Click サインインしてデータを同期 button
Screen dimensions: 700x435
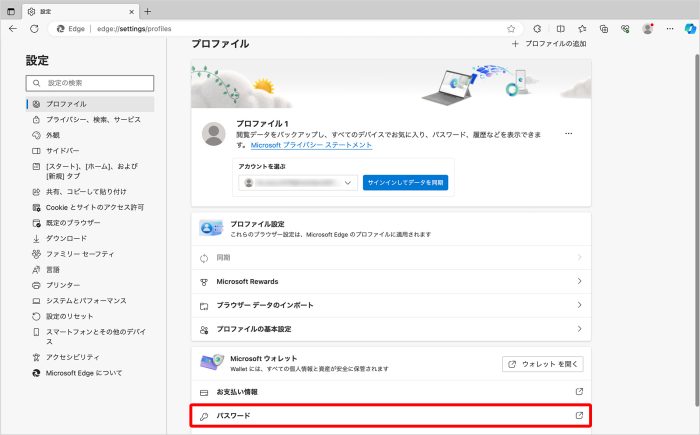tap(405, 183)
